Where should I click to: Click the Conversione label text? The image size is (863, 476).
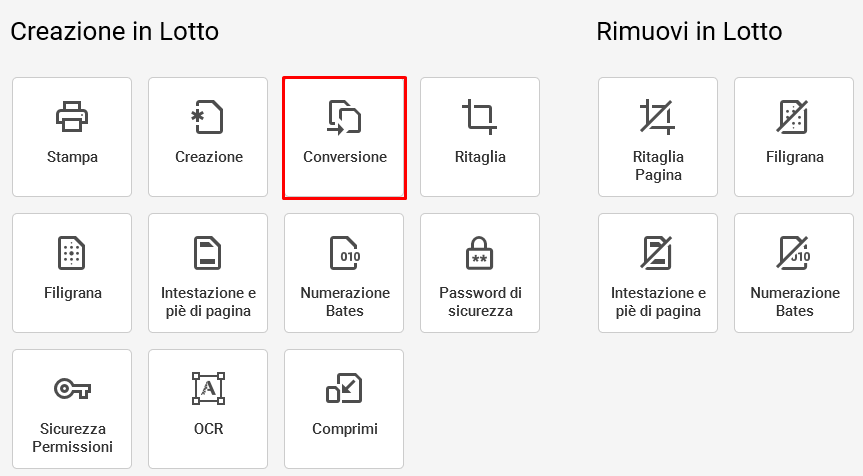pyautogui.click(x=345, y=157)
